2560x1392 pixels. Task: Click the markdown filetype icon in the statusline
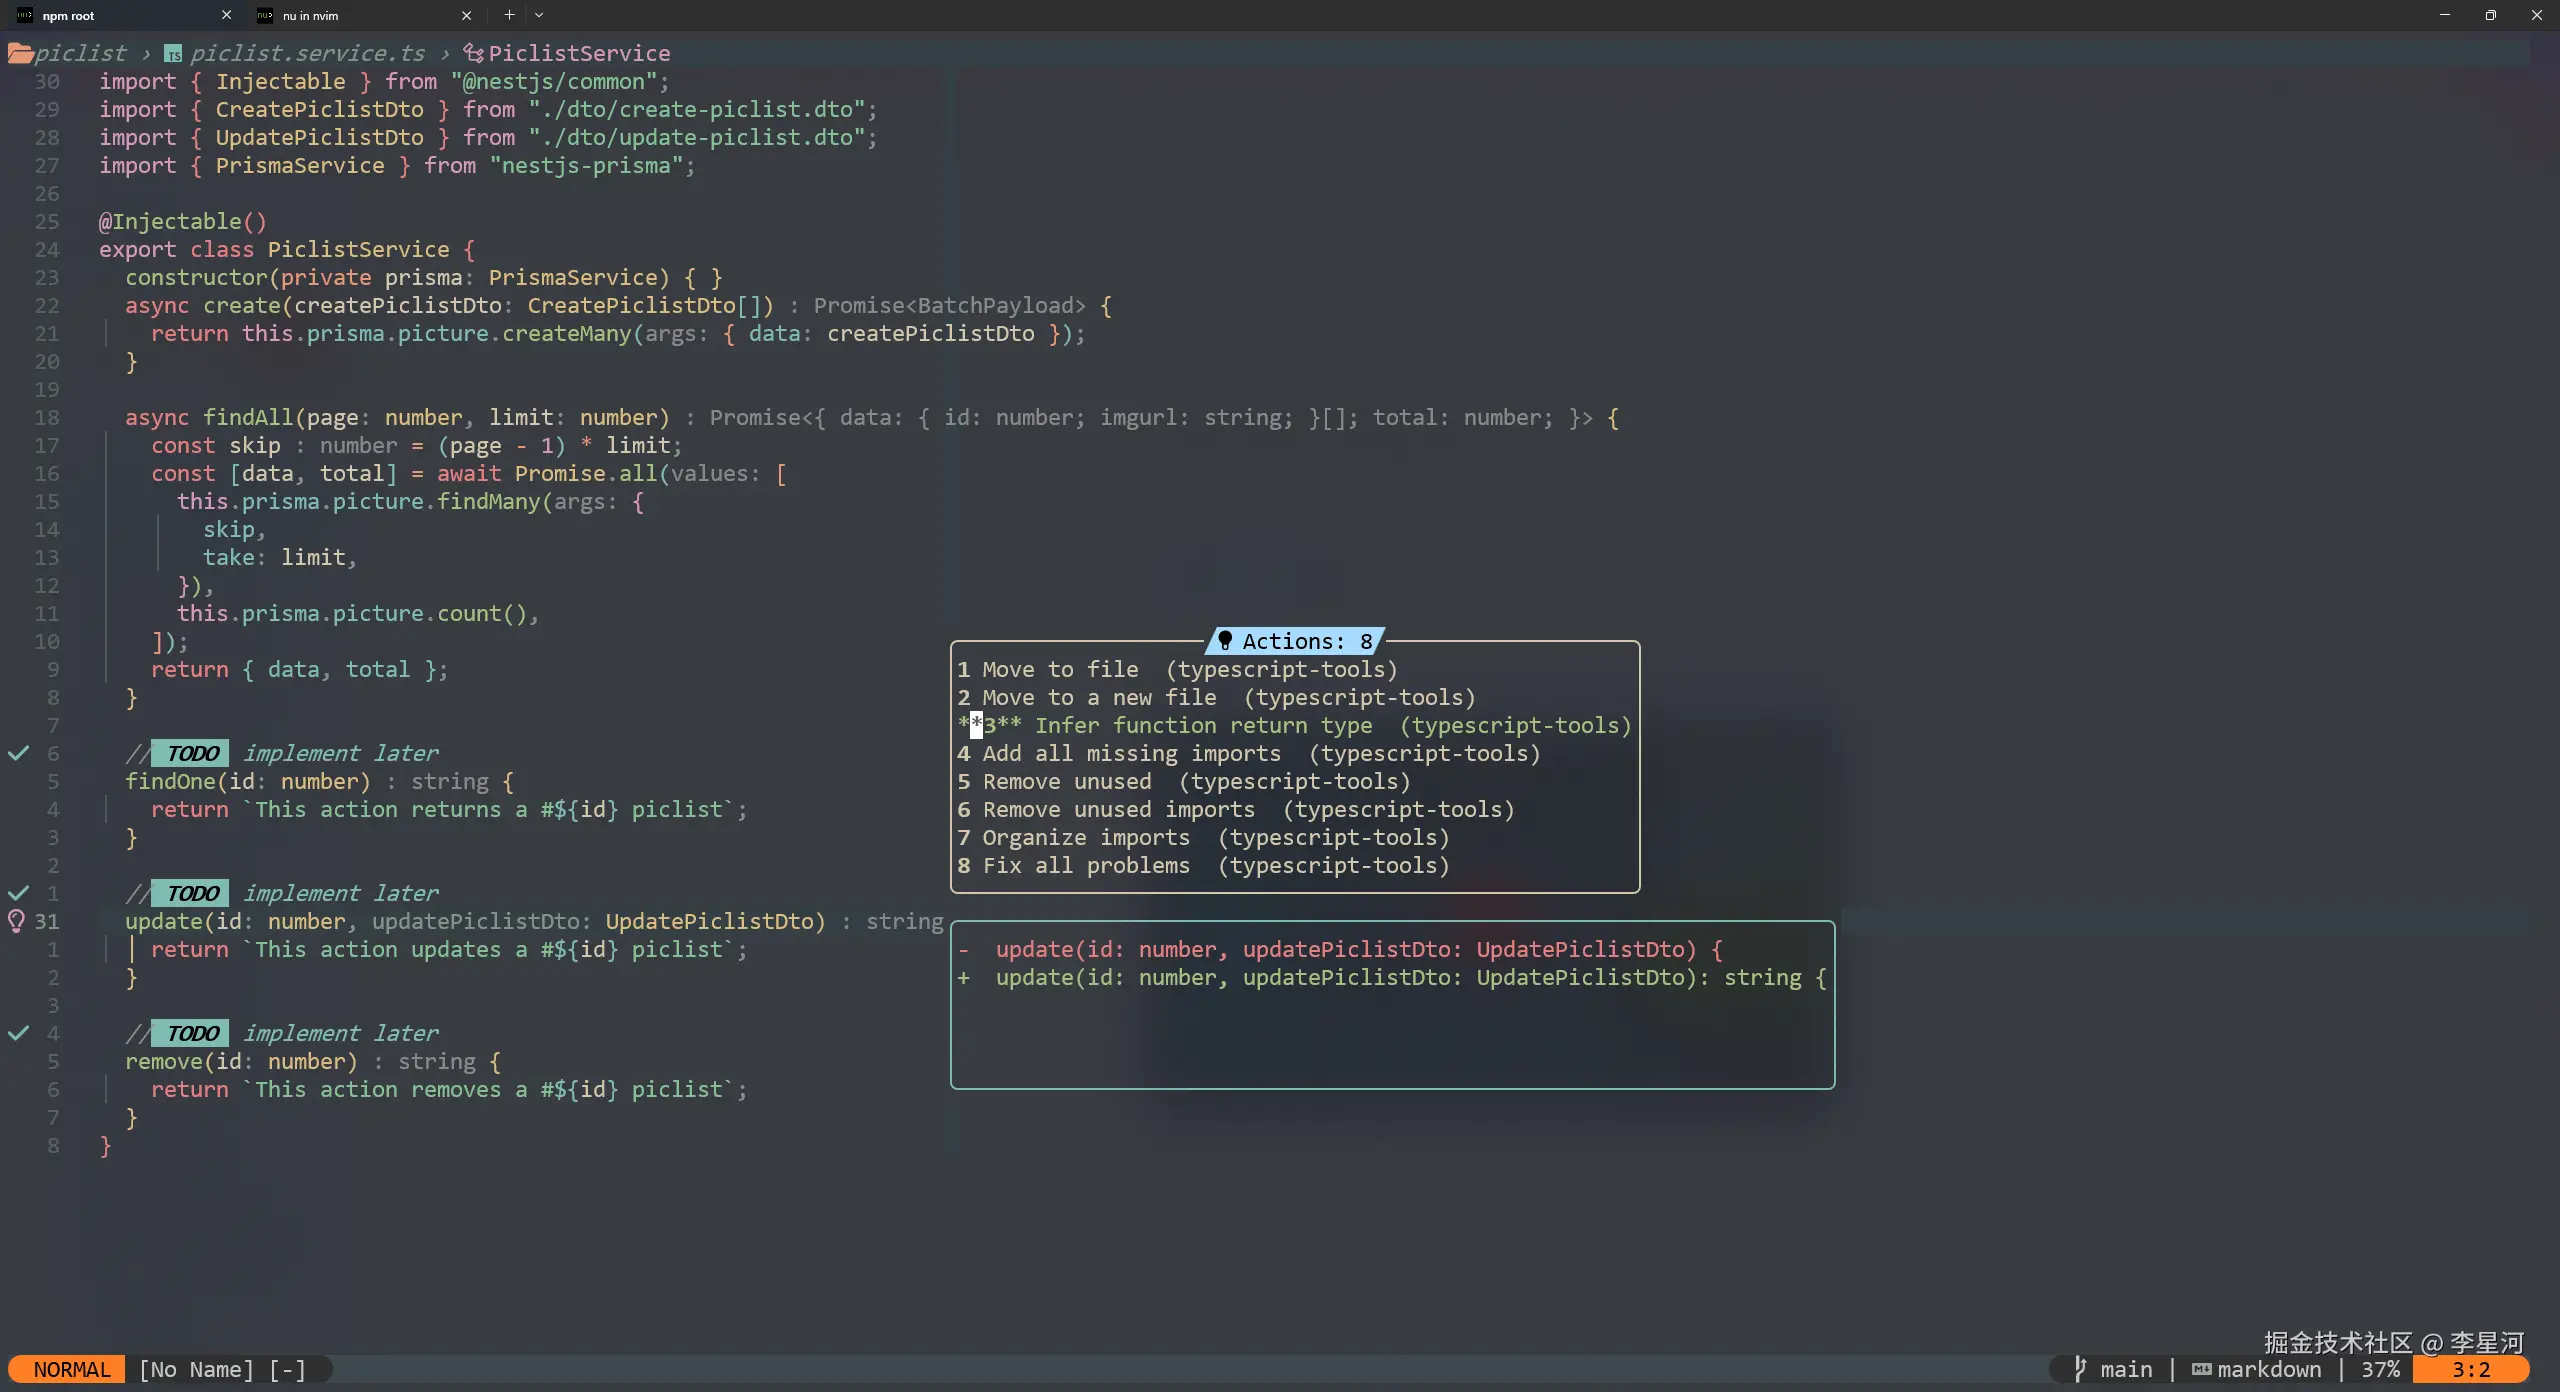pyautogui.click(x=2203, y=1369)
